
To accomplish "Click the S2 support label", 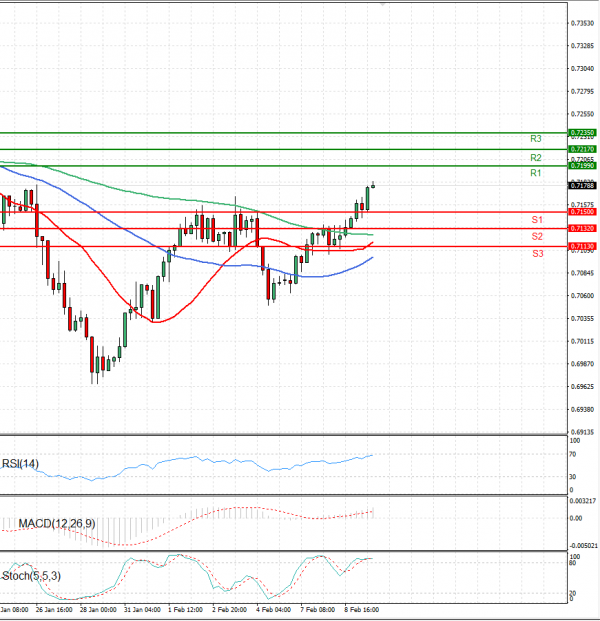I will pyautogui.click(x=537, y=236).
